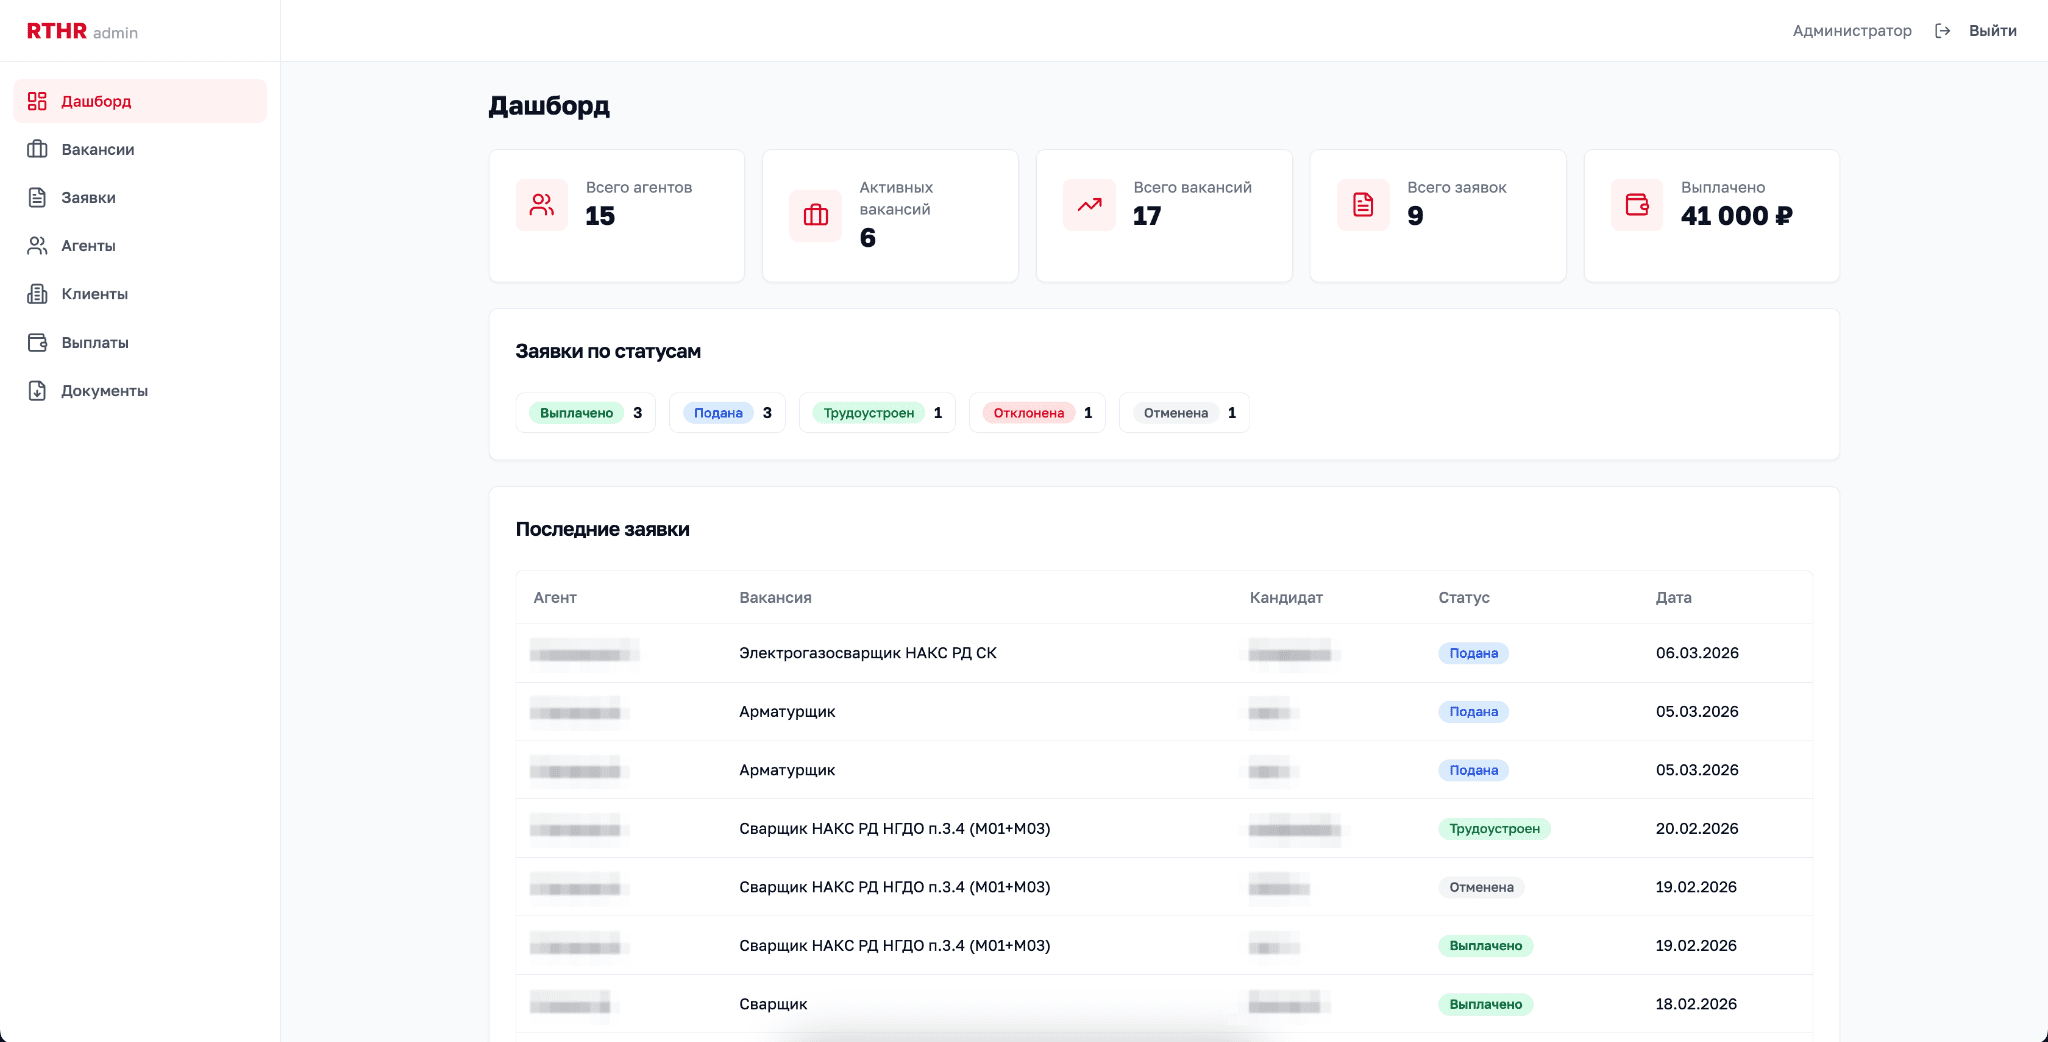Image resolution: width=2048 pixels, height=1042 pixels.
Task: Click the logout arrow icon
Action: (1942, 31)
